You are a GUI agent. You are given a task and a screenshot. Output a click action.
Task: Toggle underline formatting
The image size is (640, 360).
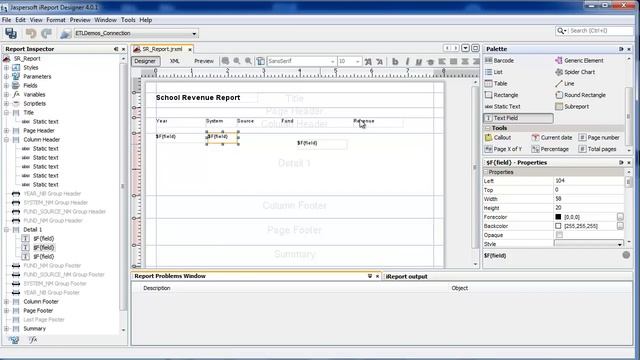(418, 61)
